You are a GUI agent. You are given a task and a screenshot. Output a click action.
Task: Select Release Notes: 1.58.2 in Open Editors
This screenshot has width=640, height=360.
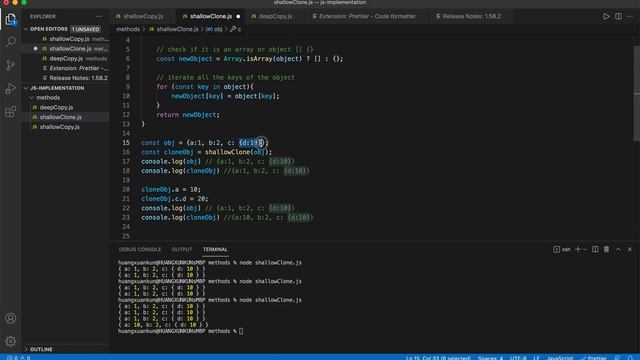tap(65, 78)
